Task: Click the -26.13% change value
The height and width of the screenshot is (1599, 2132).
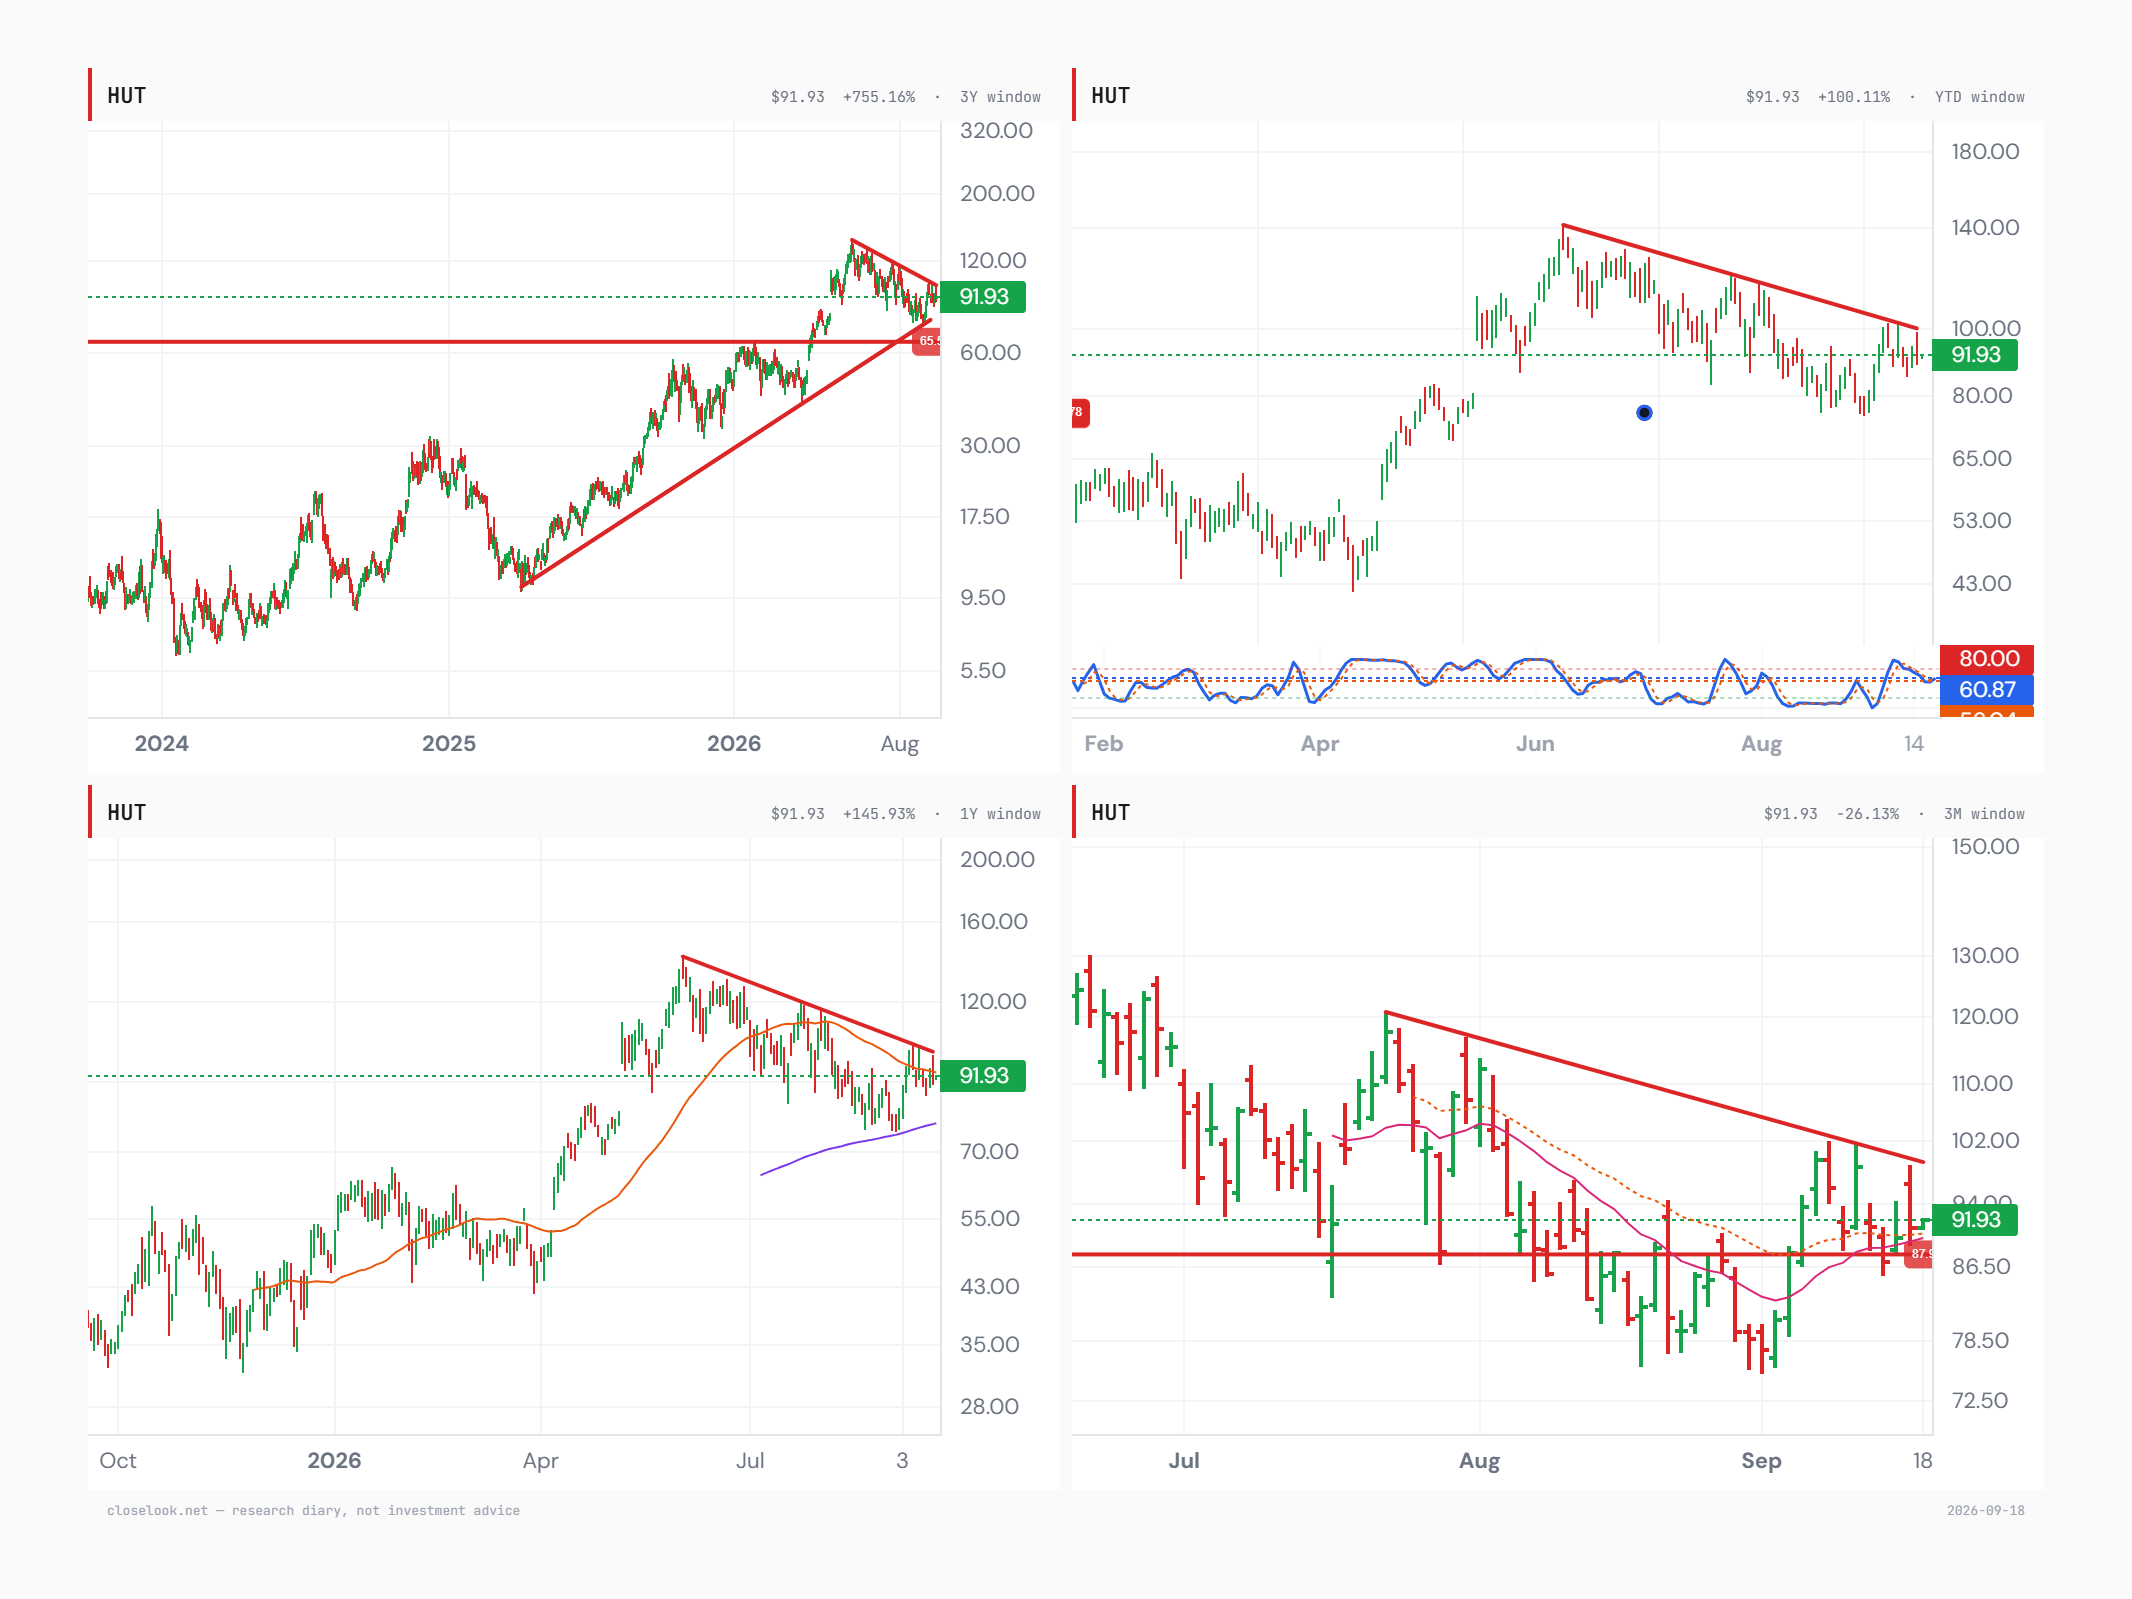Action: tap(1867, 814)
